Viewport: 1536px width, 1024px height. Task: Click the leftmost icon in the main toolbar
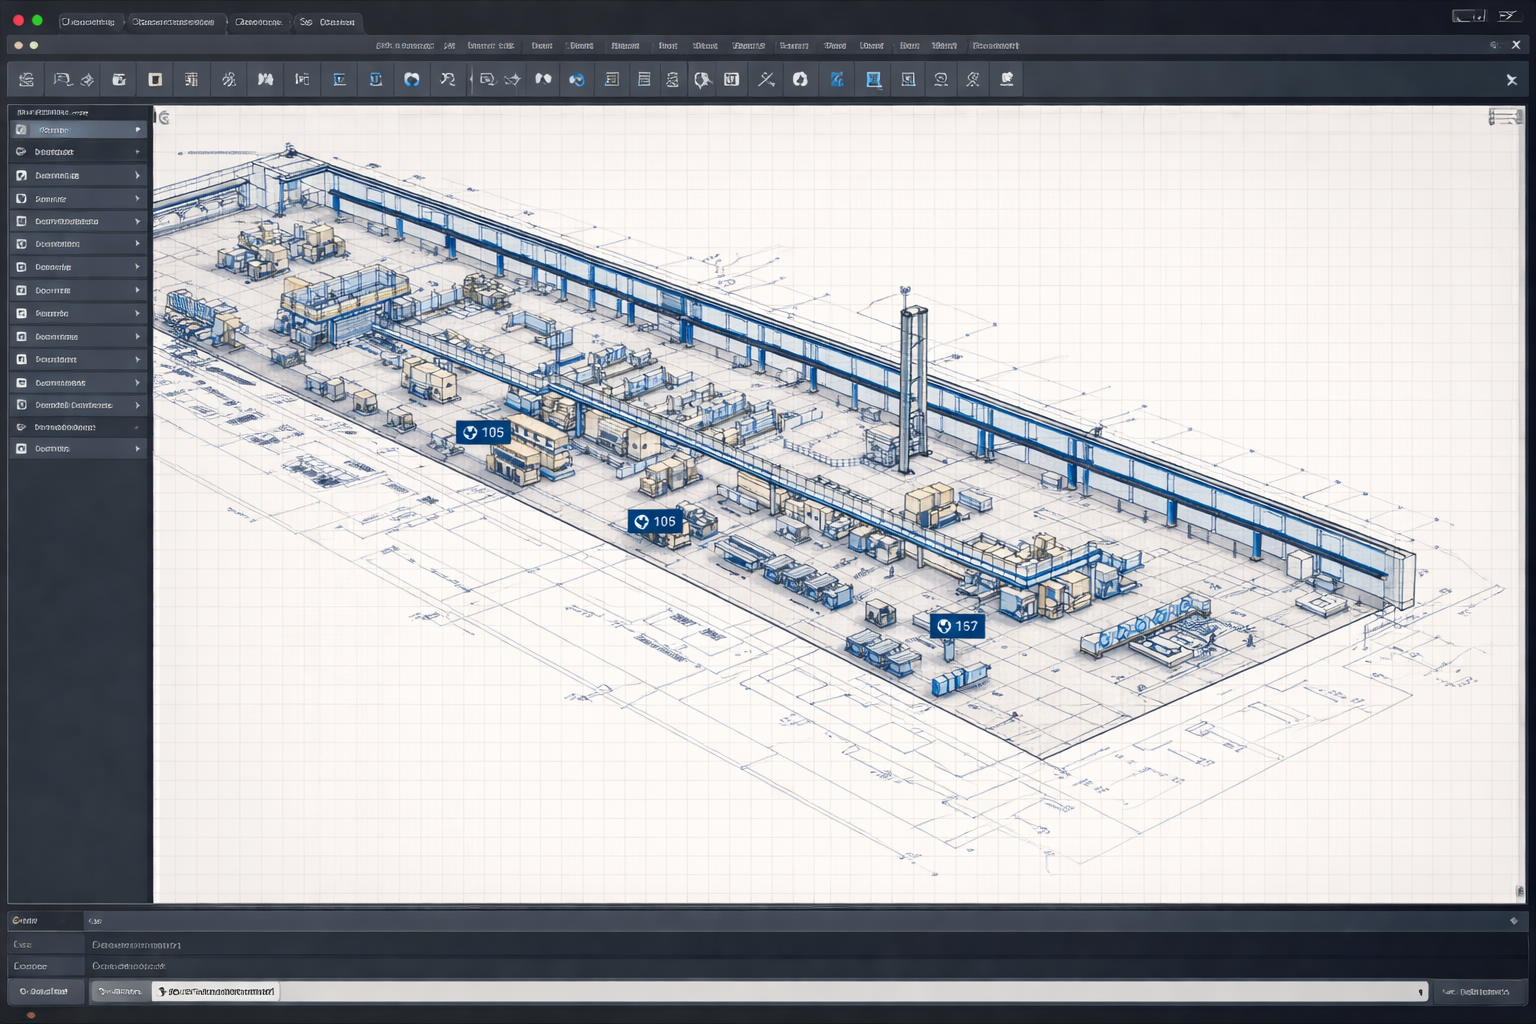(x=27, y=80)
